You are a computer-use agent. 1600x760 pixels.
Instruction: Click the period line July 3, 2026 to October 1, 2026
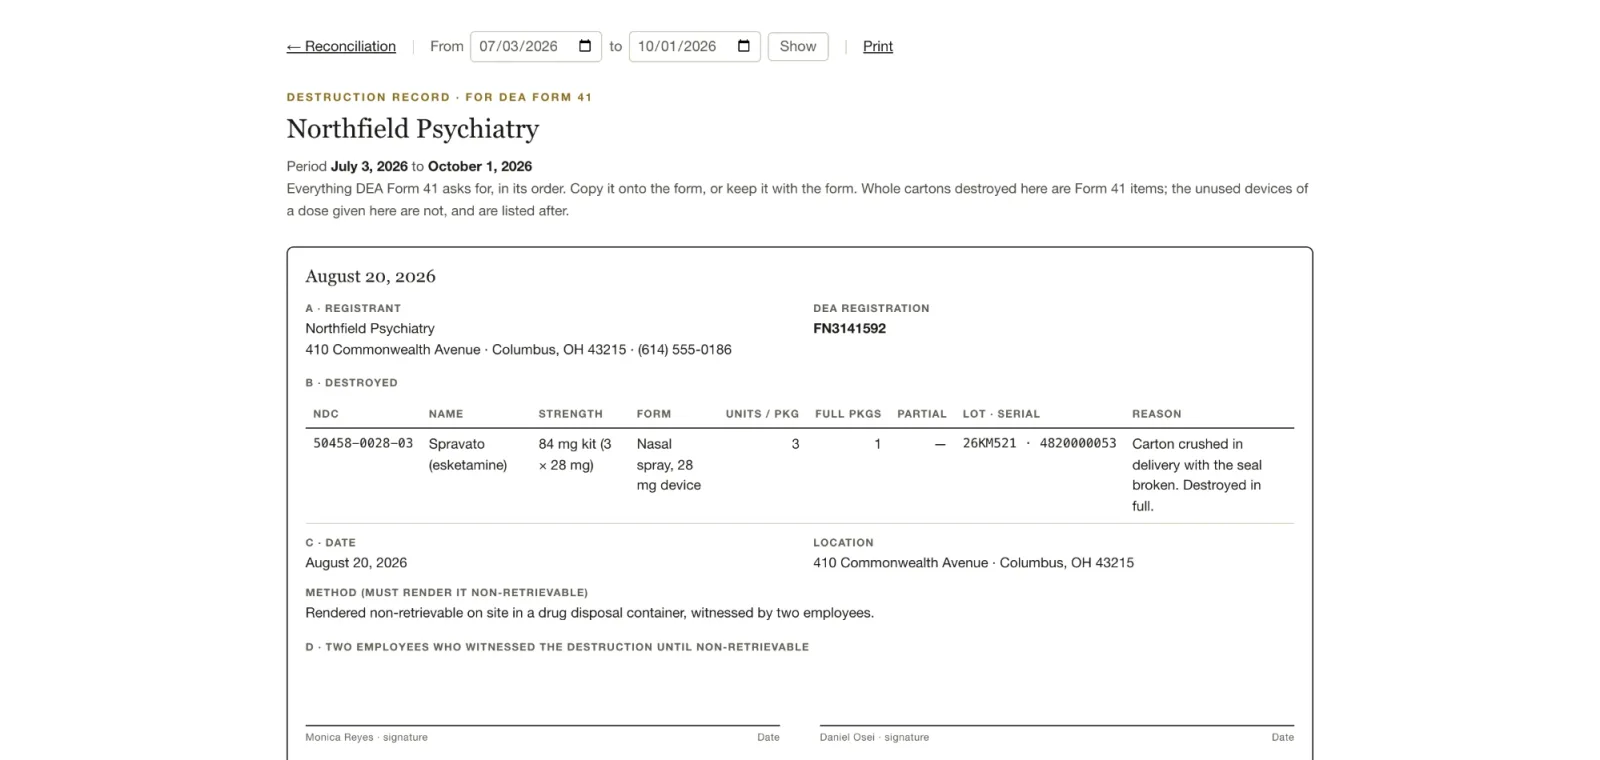pyautogui.click(x=409, y=166)
